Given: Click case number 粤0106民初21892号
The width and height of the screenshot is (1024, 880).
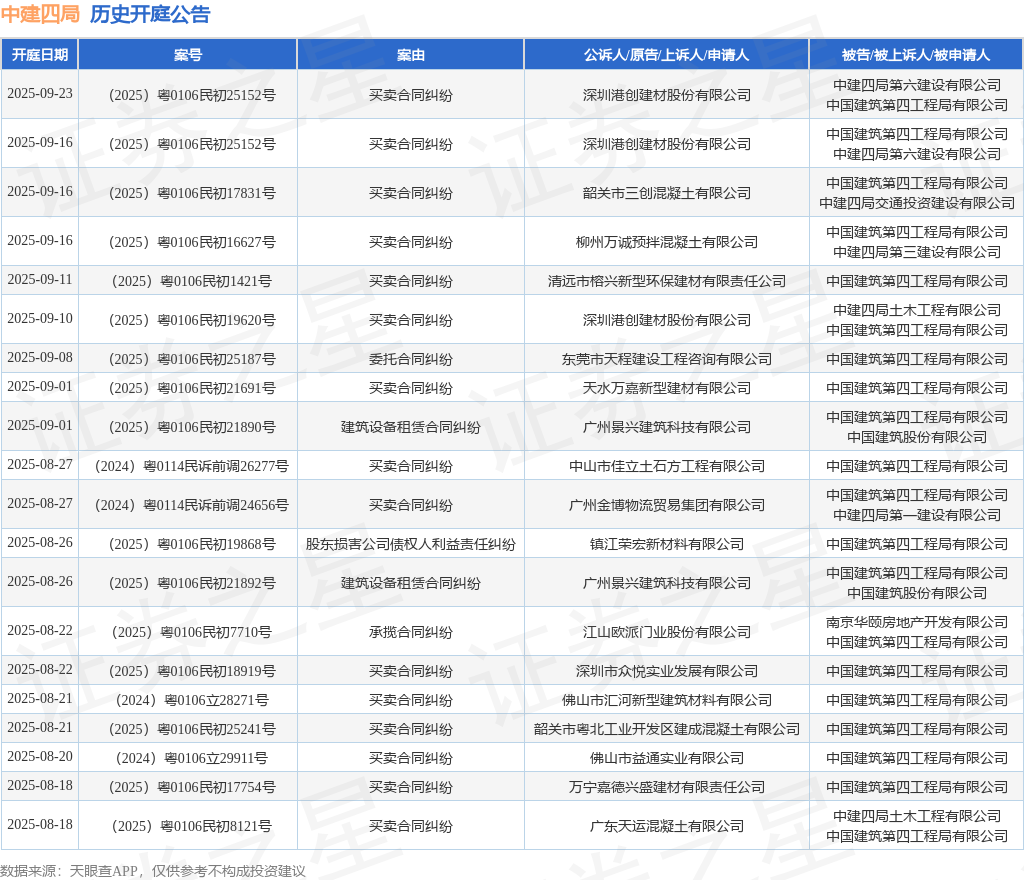Looking at the screenshot, I should pos(217,584).
